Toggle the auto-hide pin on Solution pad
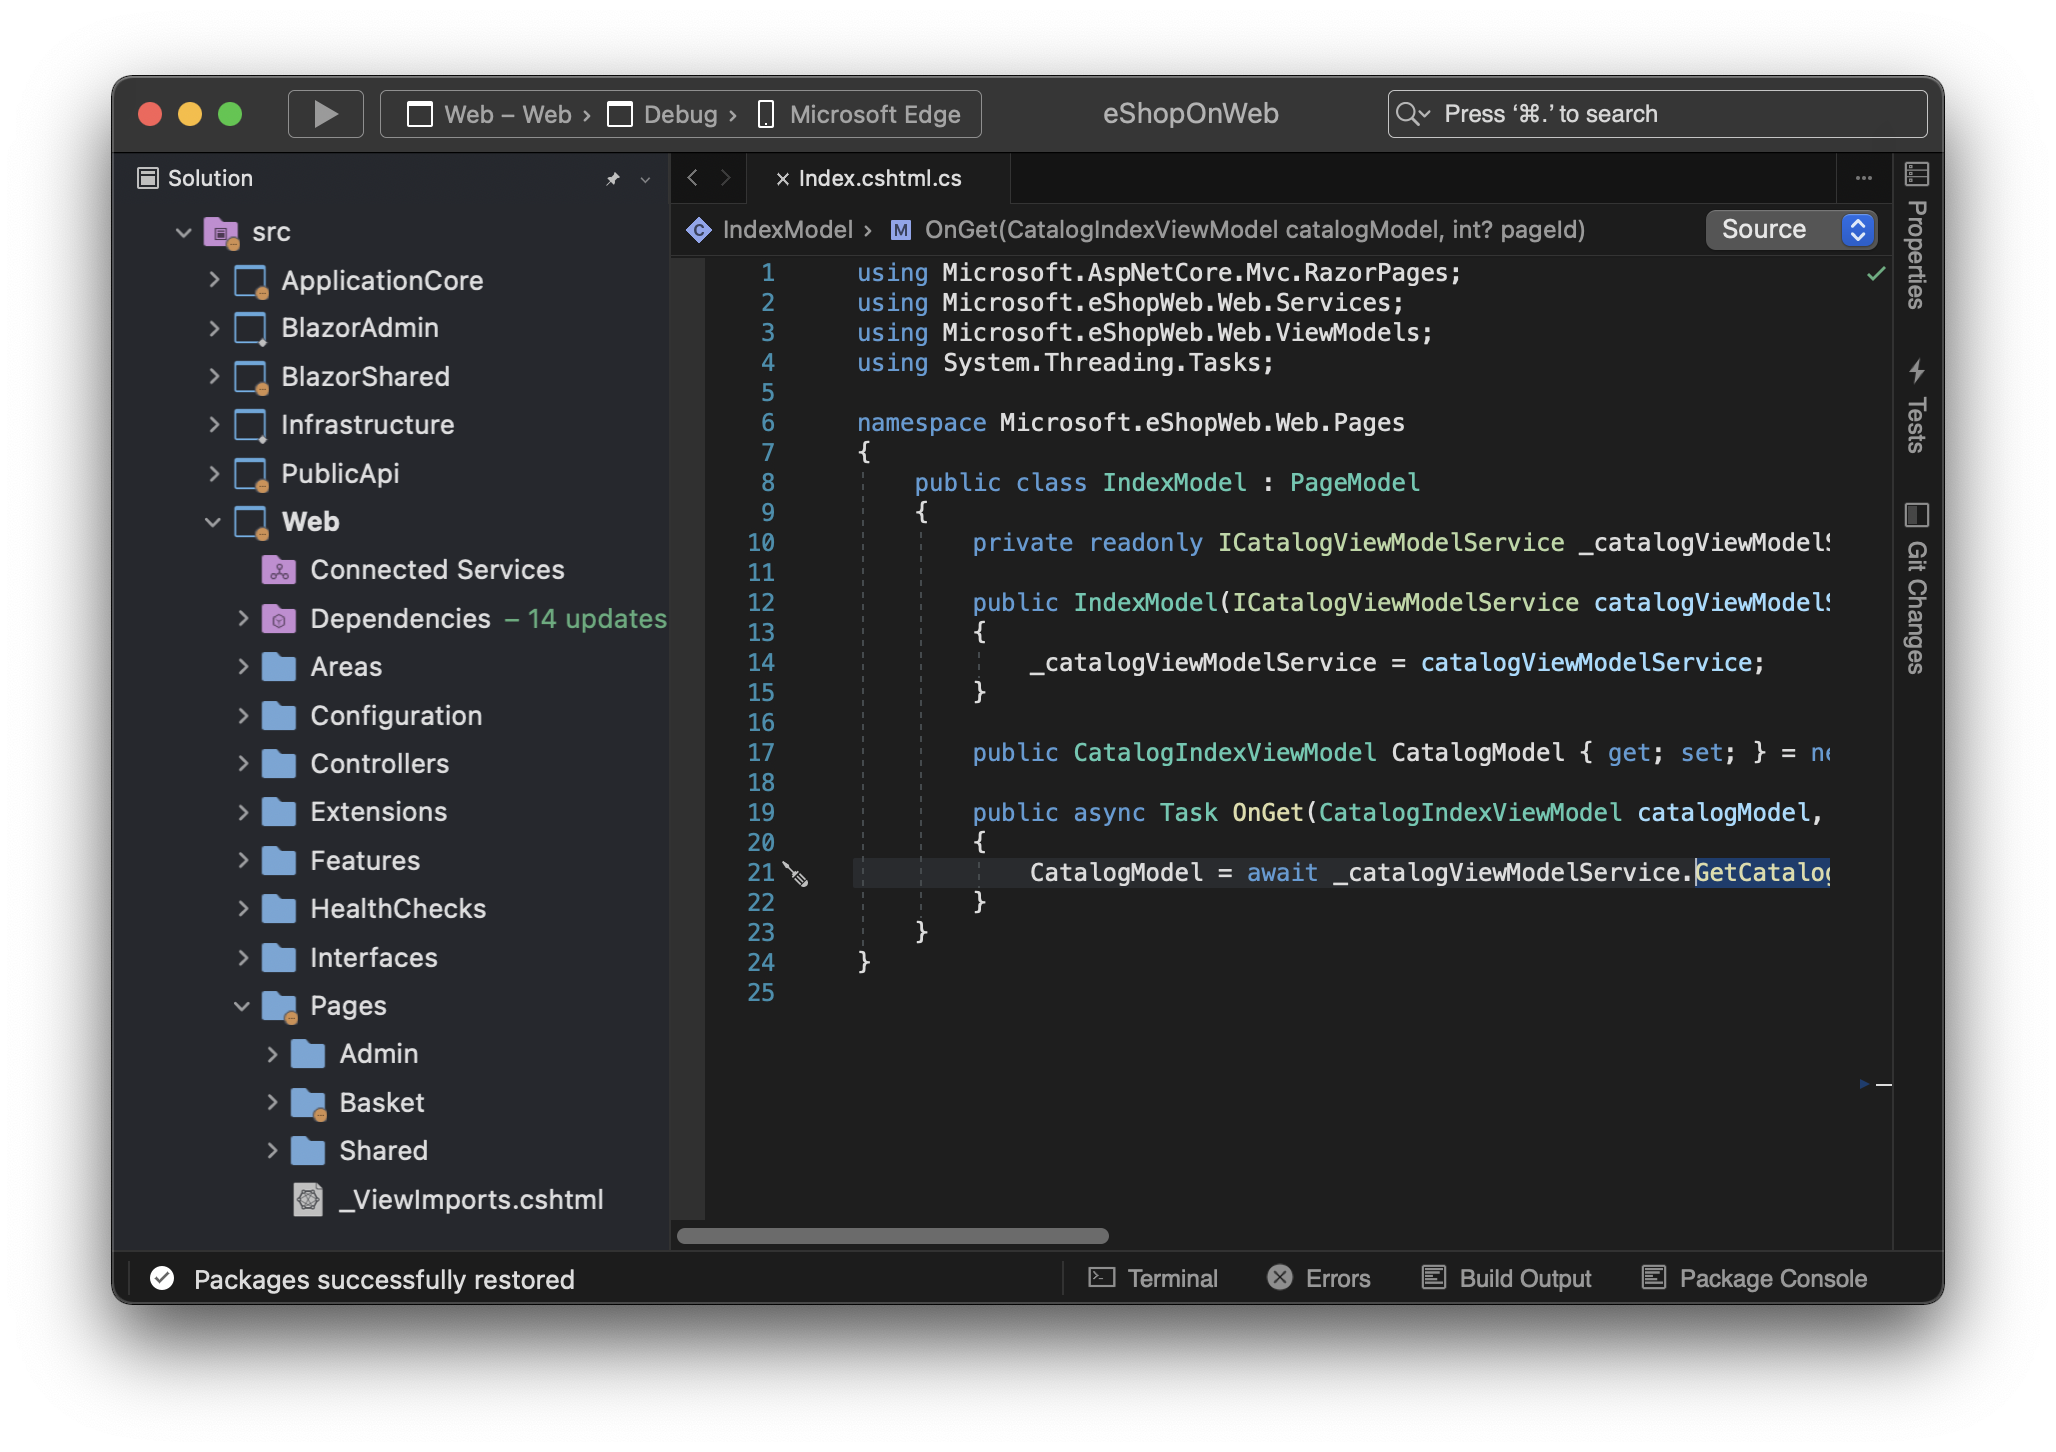This screenshot has height=1452, width=2056. pyautogui.click(x=612, y=178)
